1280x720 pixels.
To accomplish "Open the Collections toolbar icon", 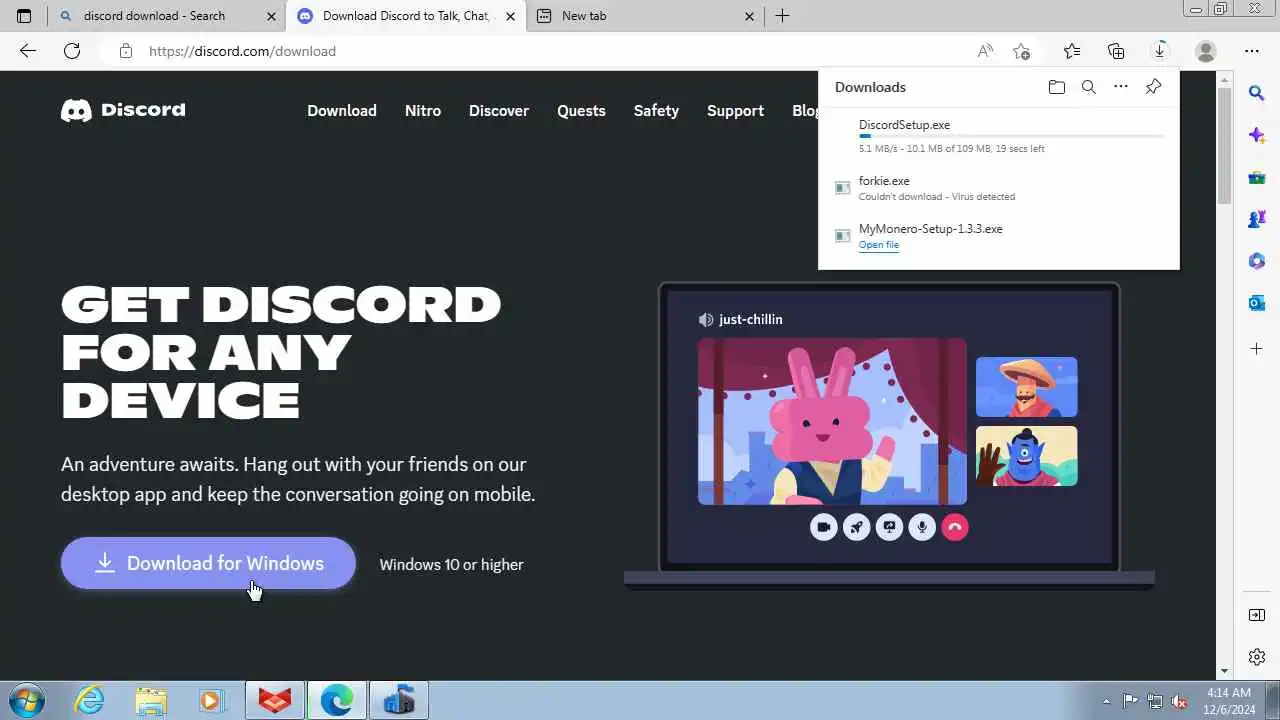I will coord(1116,51).
